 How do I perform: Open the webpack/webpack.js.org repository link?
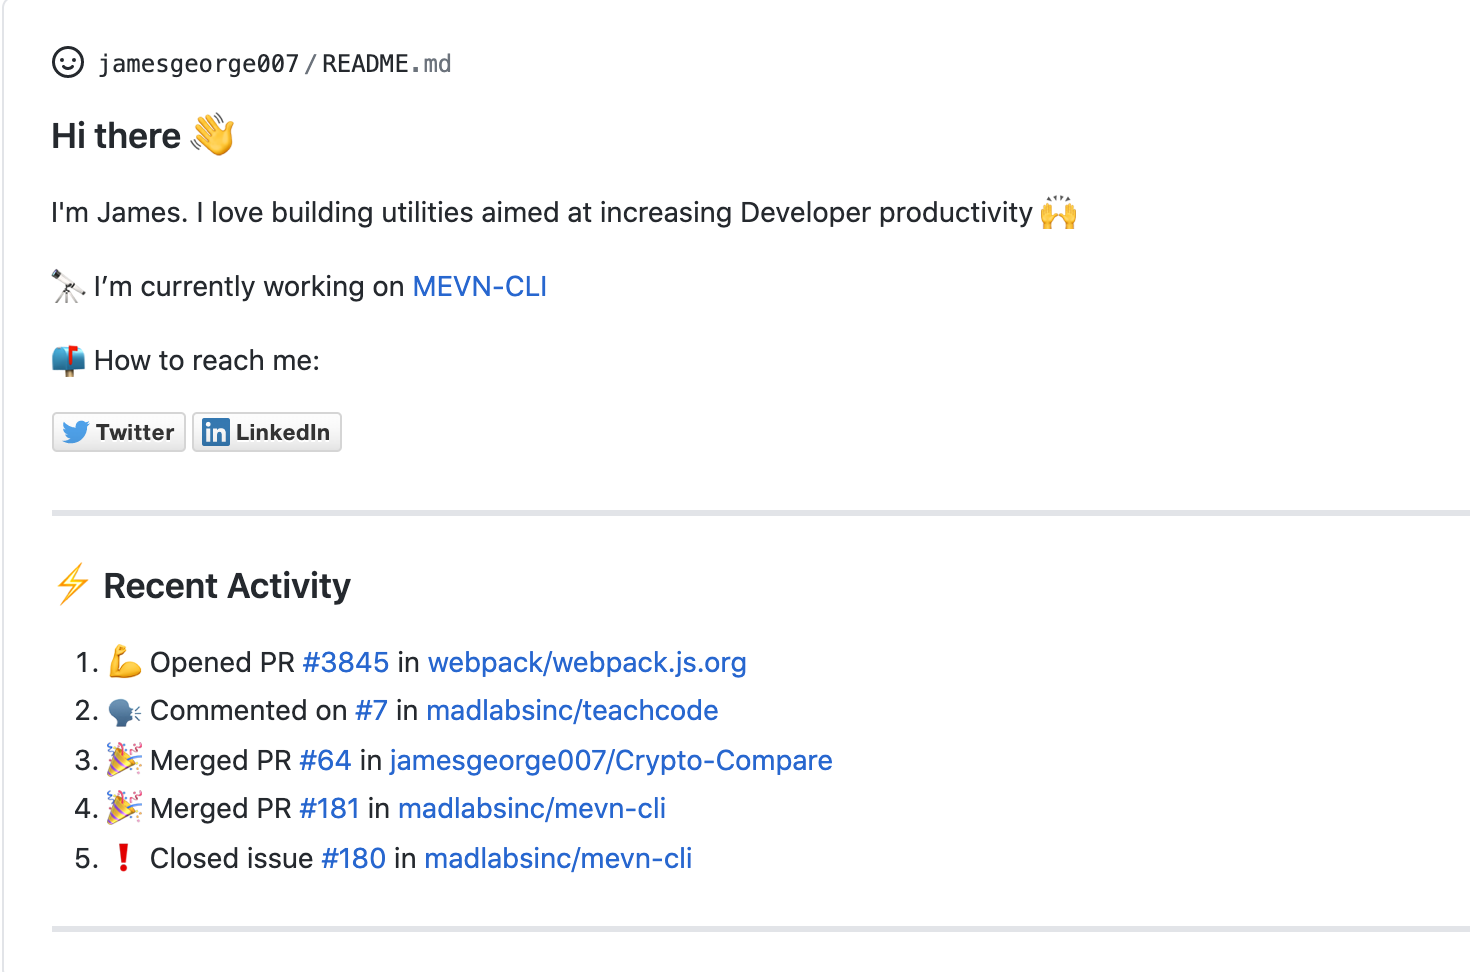pos(587,662)
